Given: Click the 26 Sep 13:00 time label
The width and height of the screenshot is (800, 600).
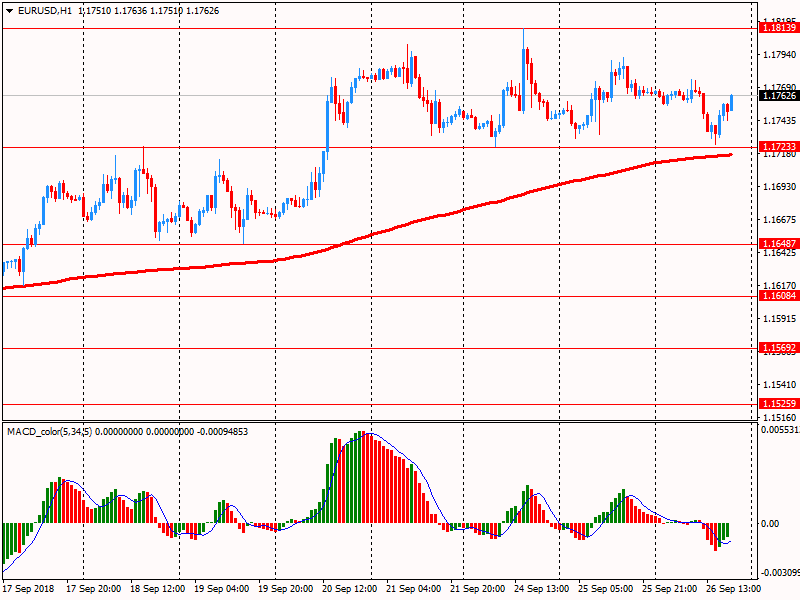Looking at the screenshot, I should point(733,589).
